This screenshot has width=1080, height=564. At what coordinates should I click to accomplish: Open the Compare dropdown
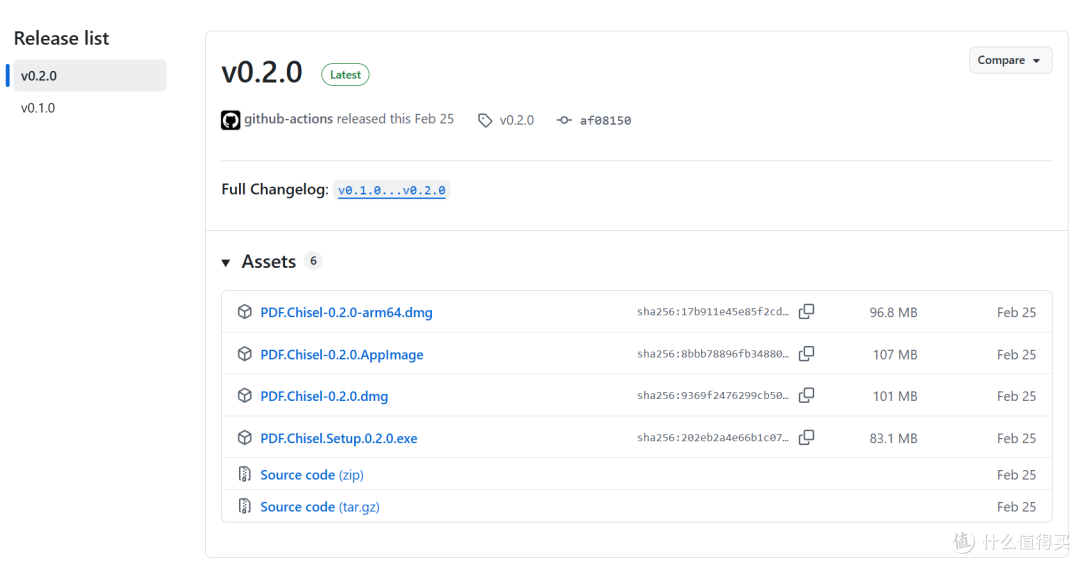pos(1010,61)
